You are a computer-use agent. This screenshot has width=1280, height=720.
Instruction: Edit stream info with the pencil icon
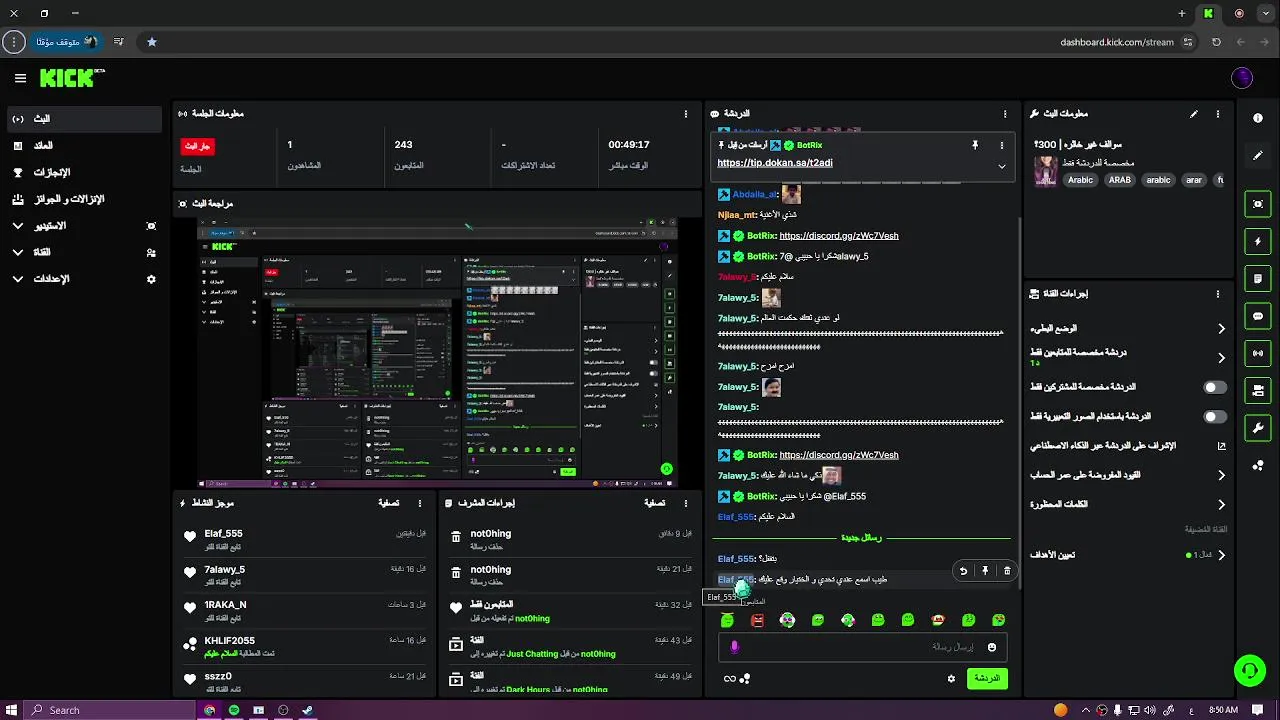pos(1194,114)
